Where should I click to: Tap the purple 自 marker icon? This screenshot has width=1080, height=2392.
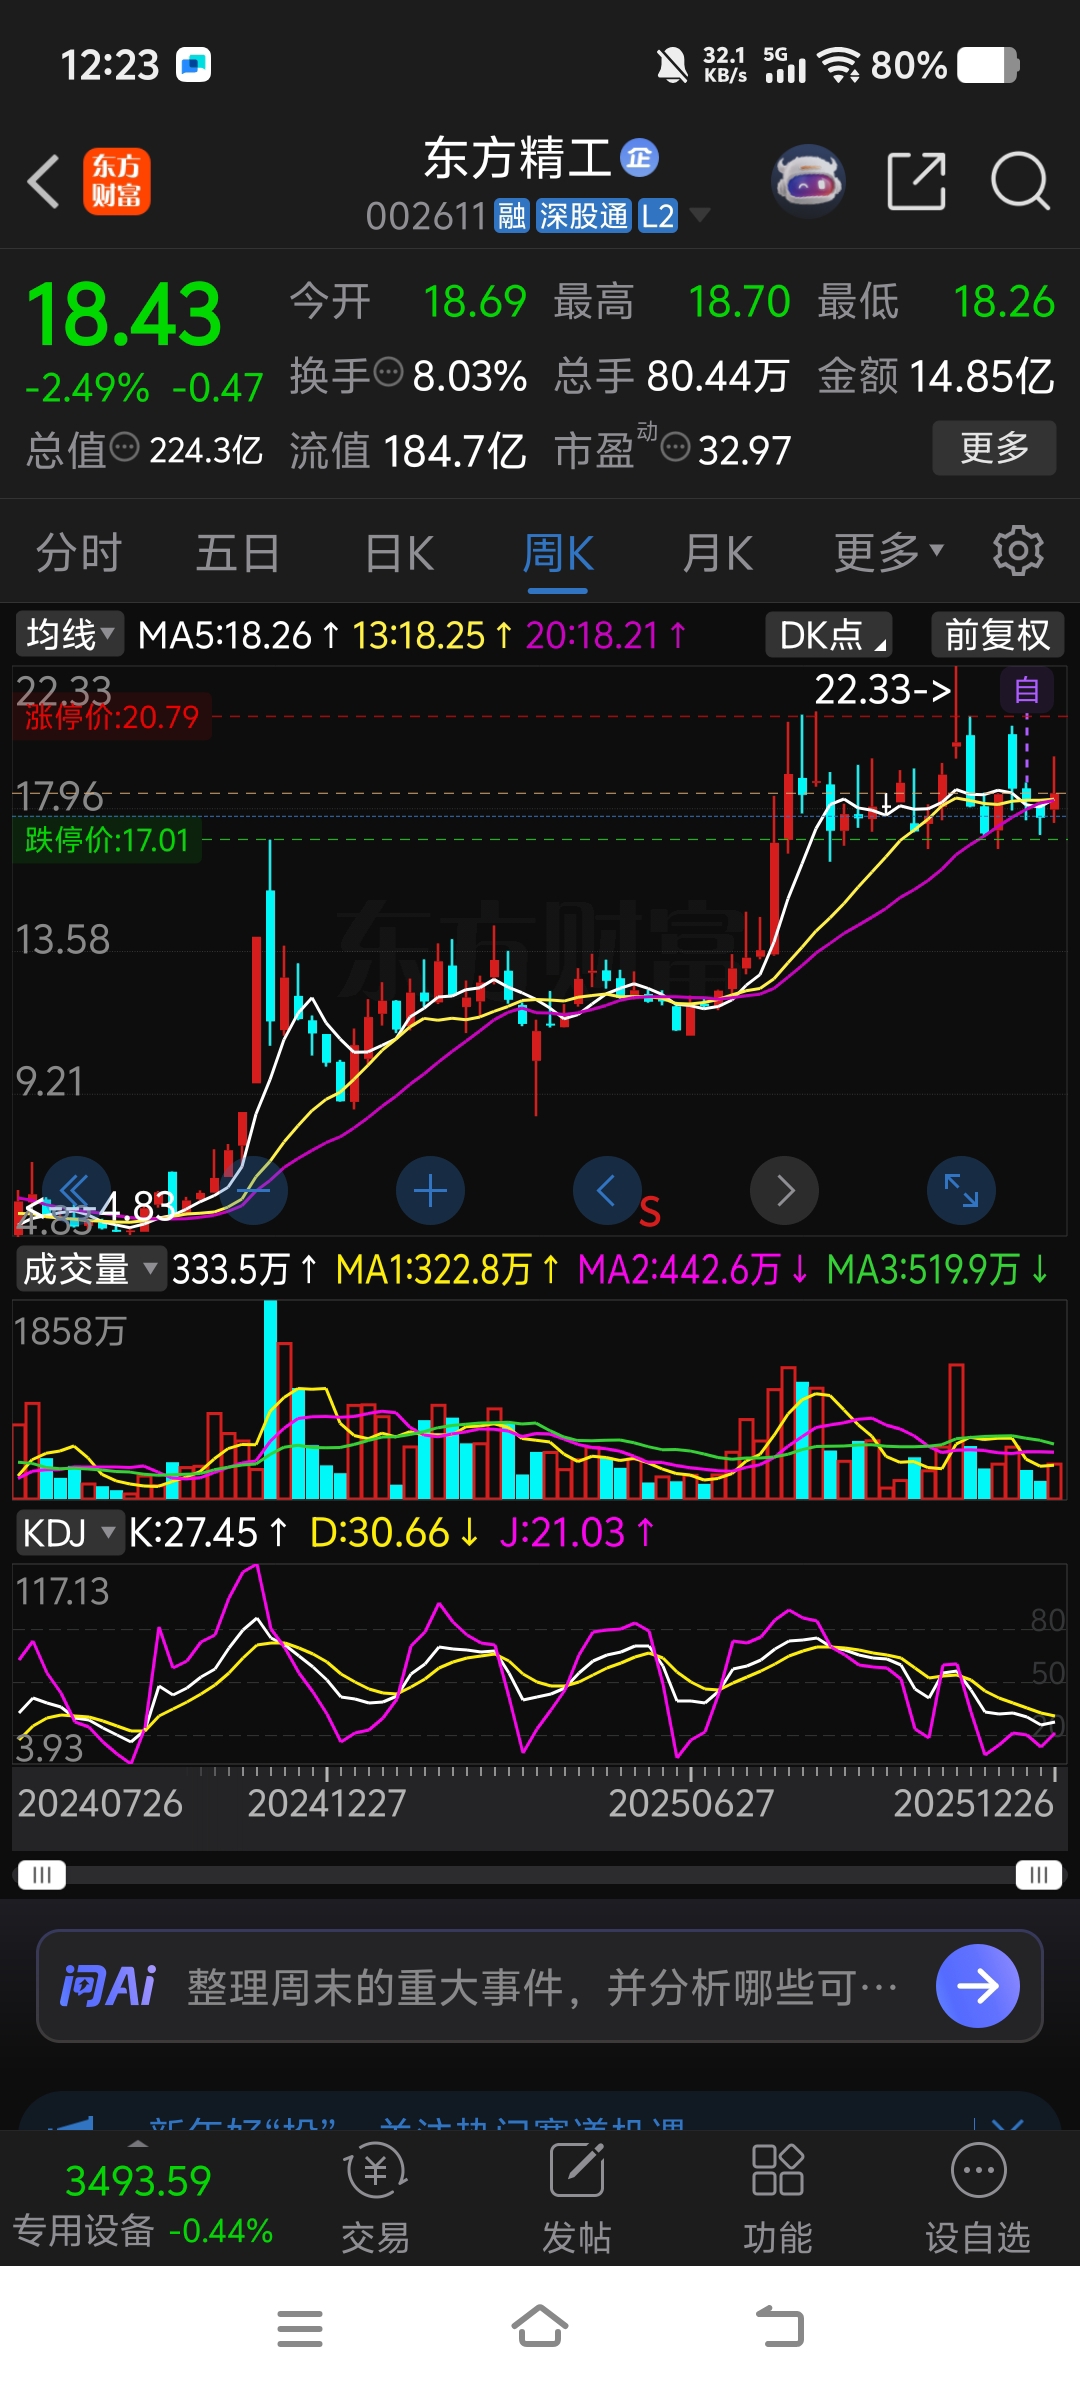click(1027, 690)
